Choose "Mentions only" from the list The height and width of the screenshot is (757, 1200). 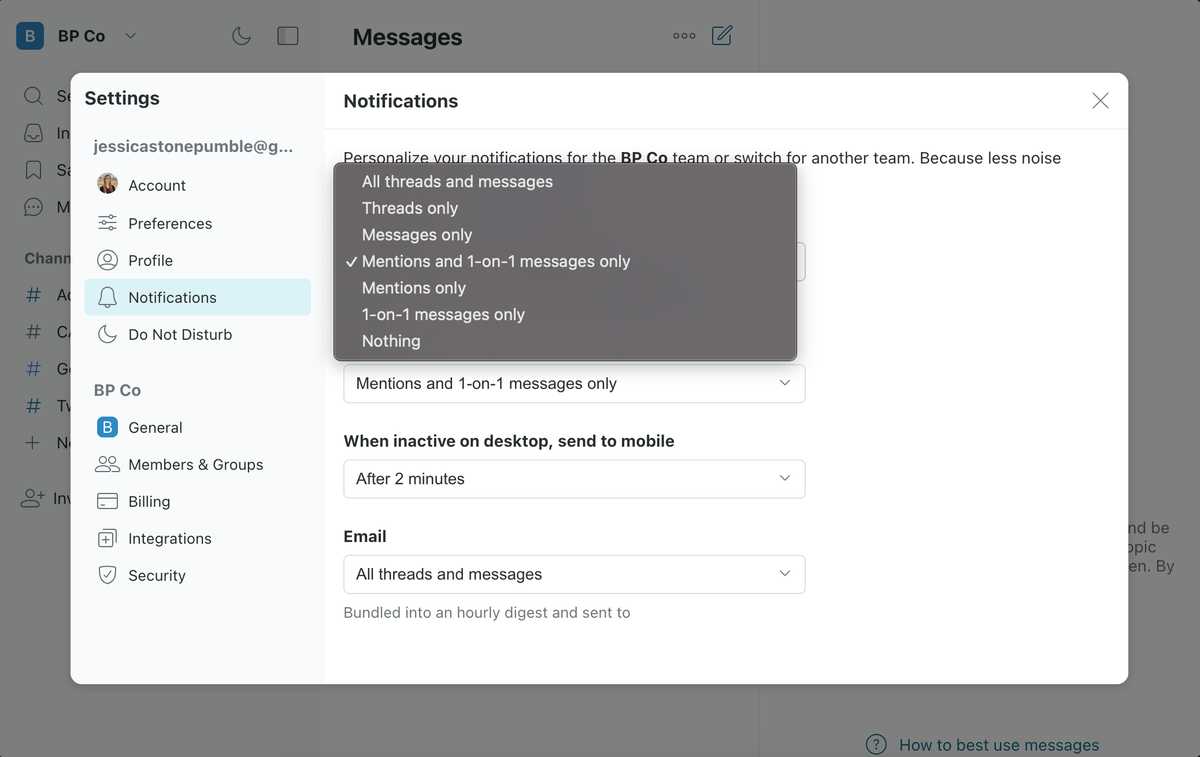414,288
